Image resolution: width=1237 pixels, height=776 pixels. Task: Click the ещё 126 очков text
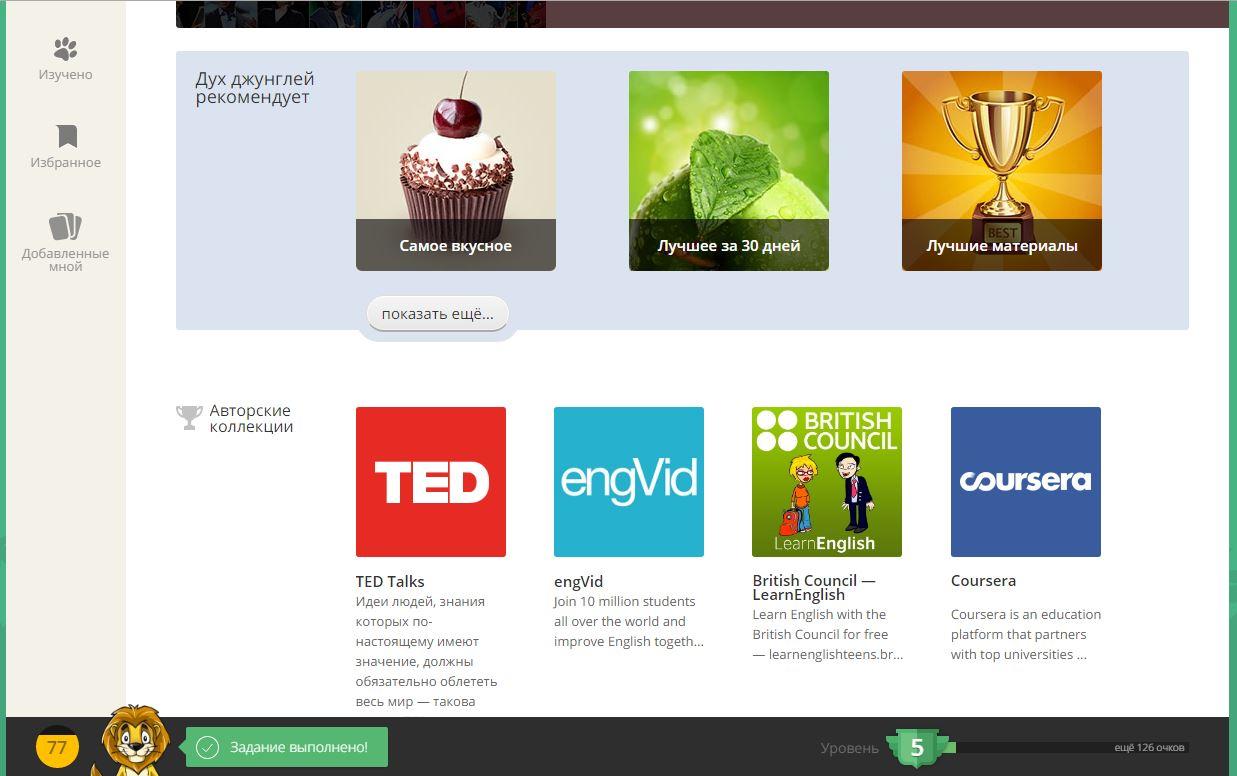pos(1149,747)
